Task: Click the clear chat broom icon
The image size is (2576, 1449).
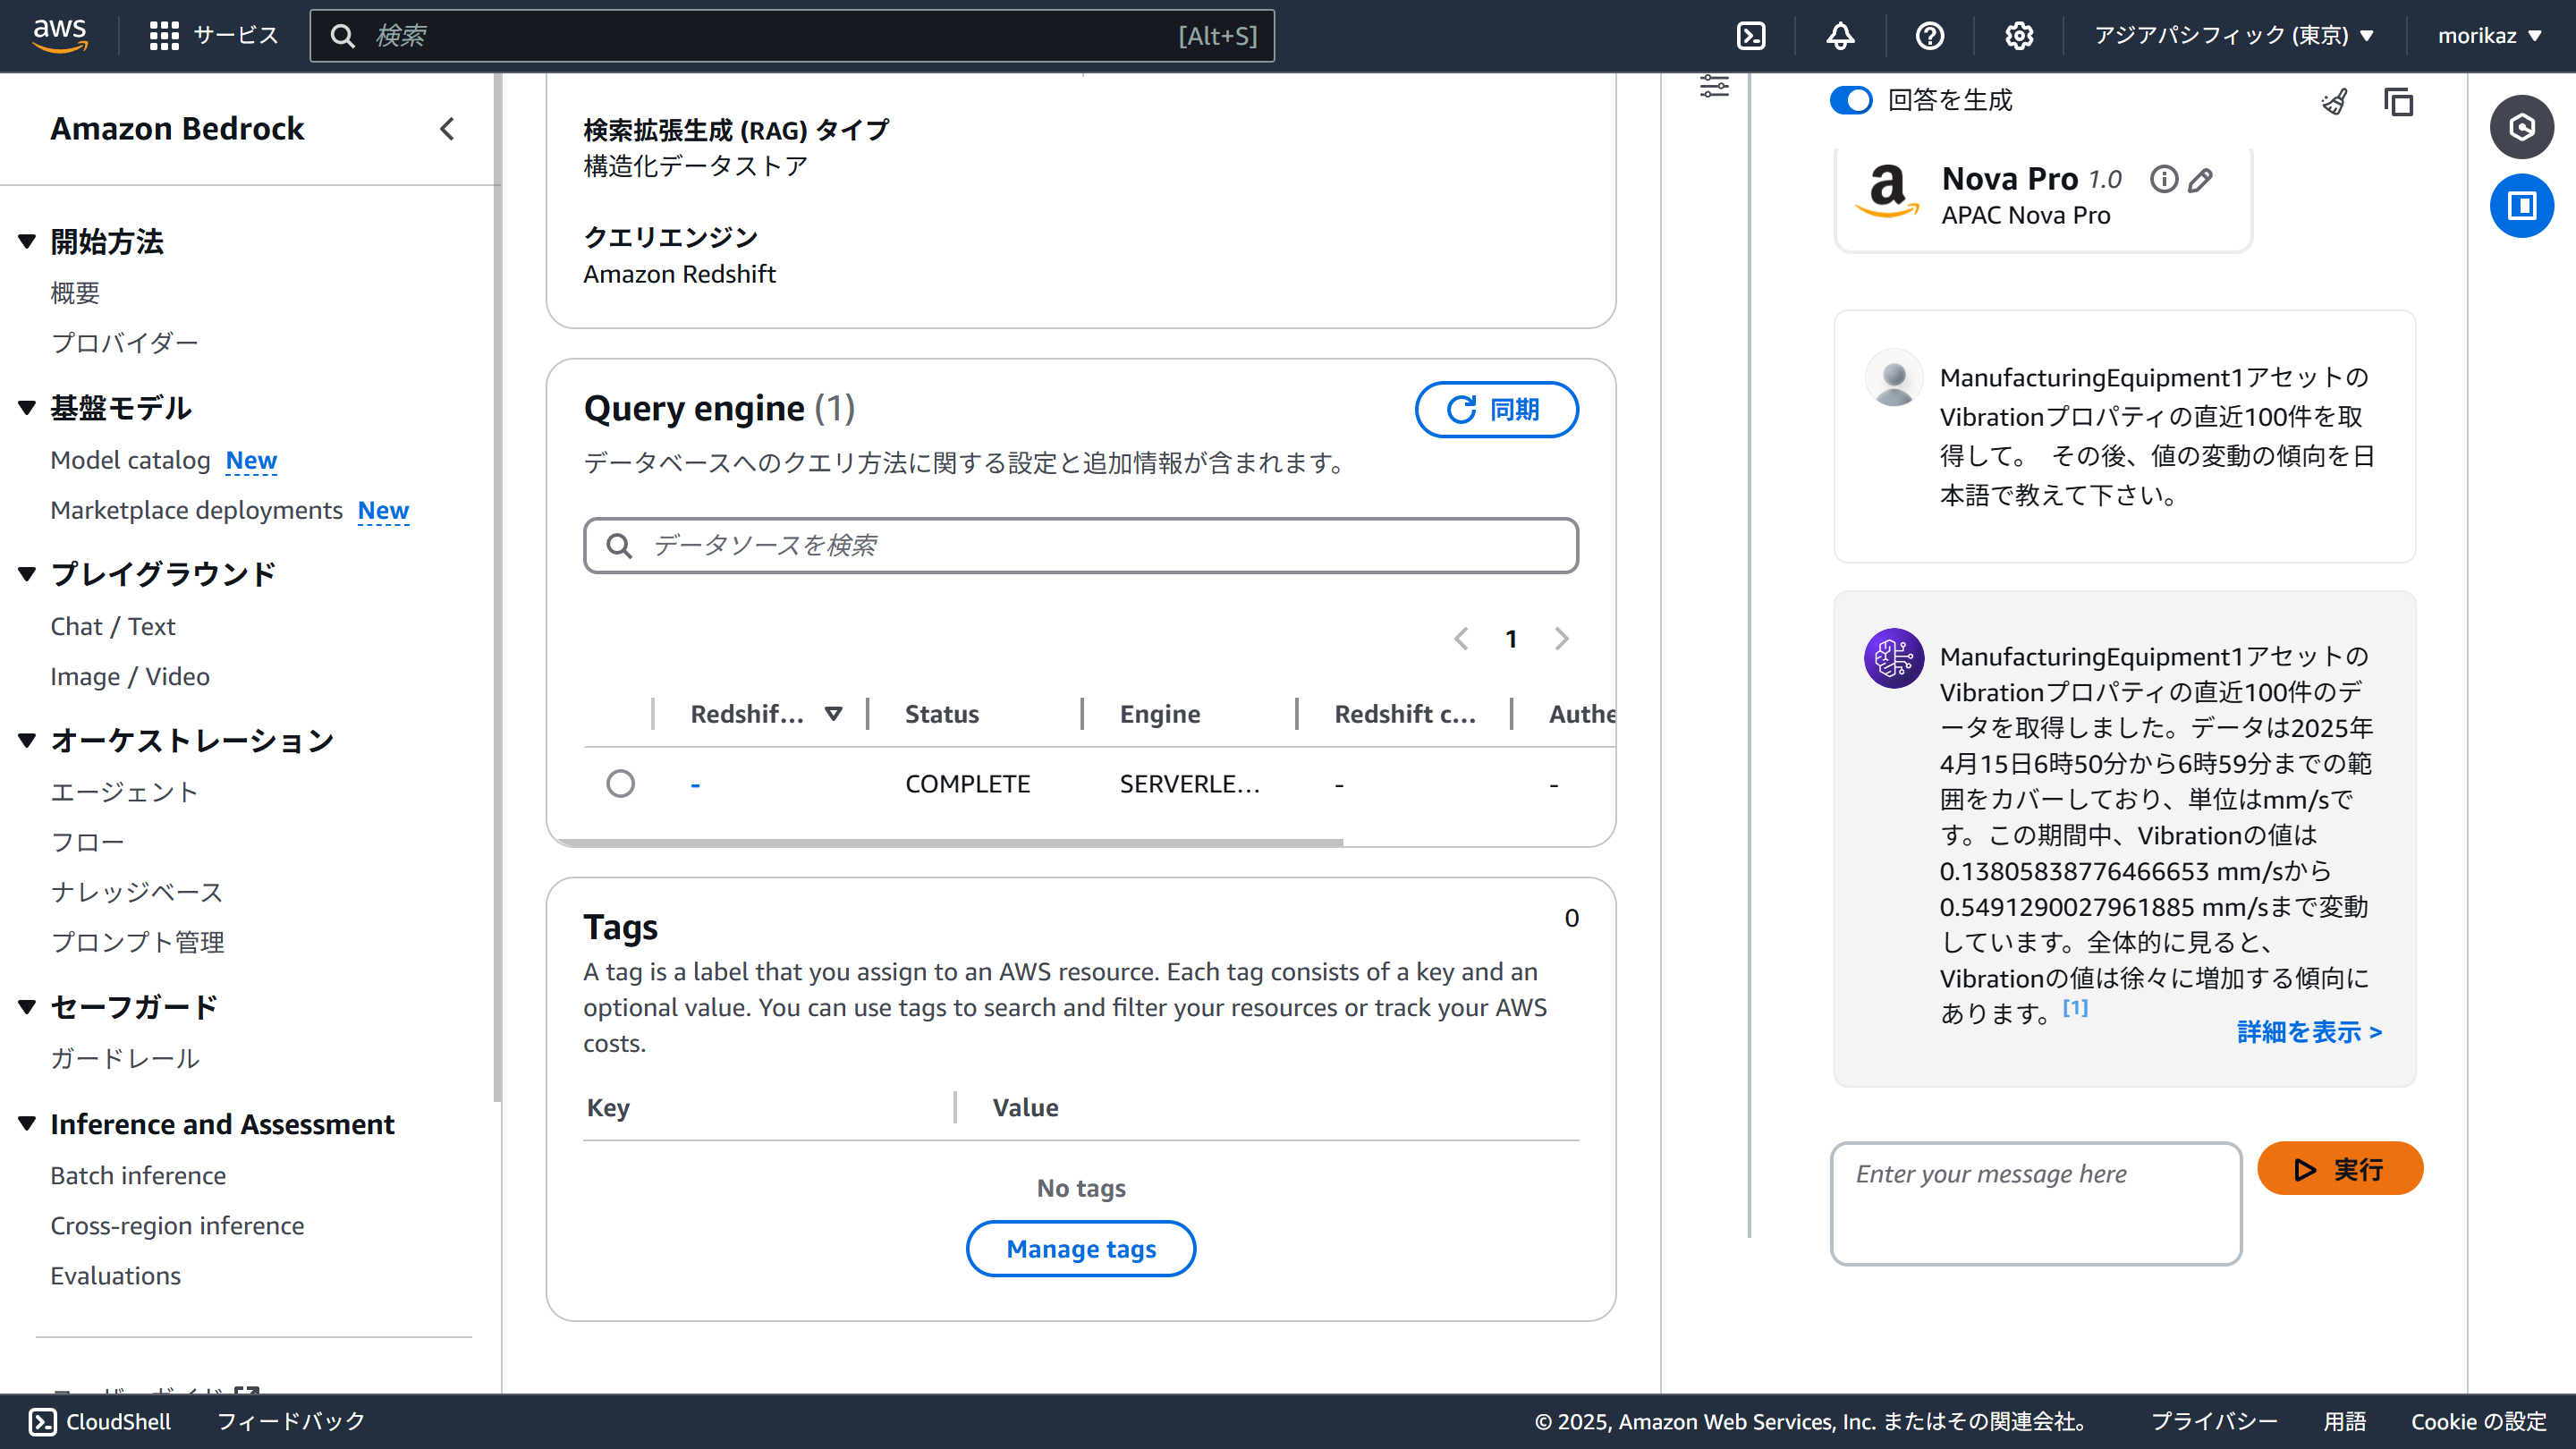Action: 2335,102
